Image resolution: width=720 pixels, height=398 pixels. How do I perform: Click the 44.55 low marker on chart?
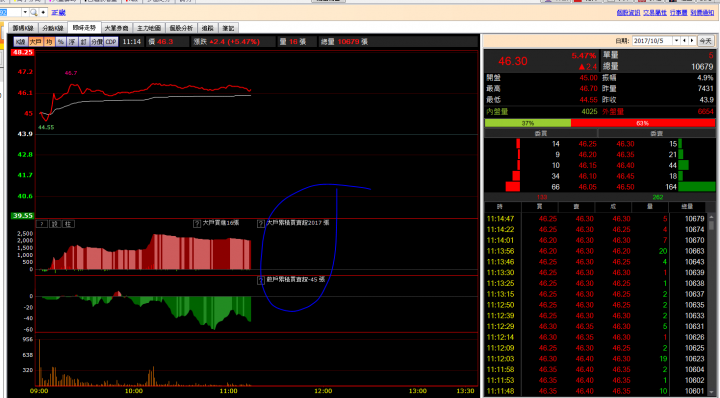(46, 128)
